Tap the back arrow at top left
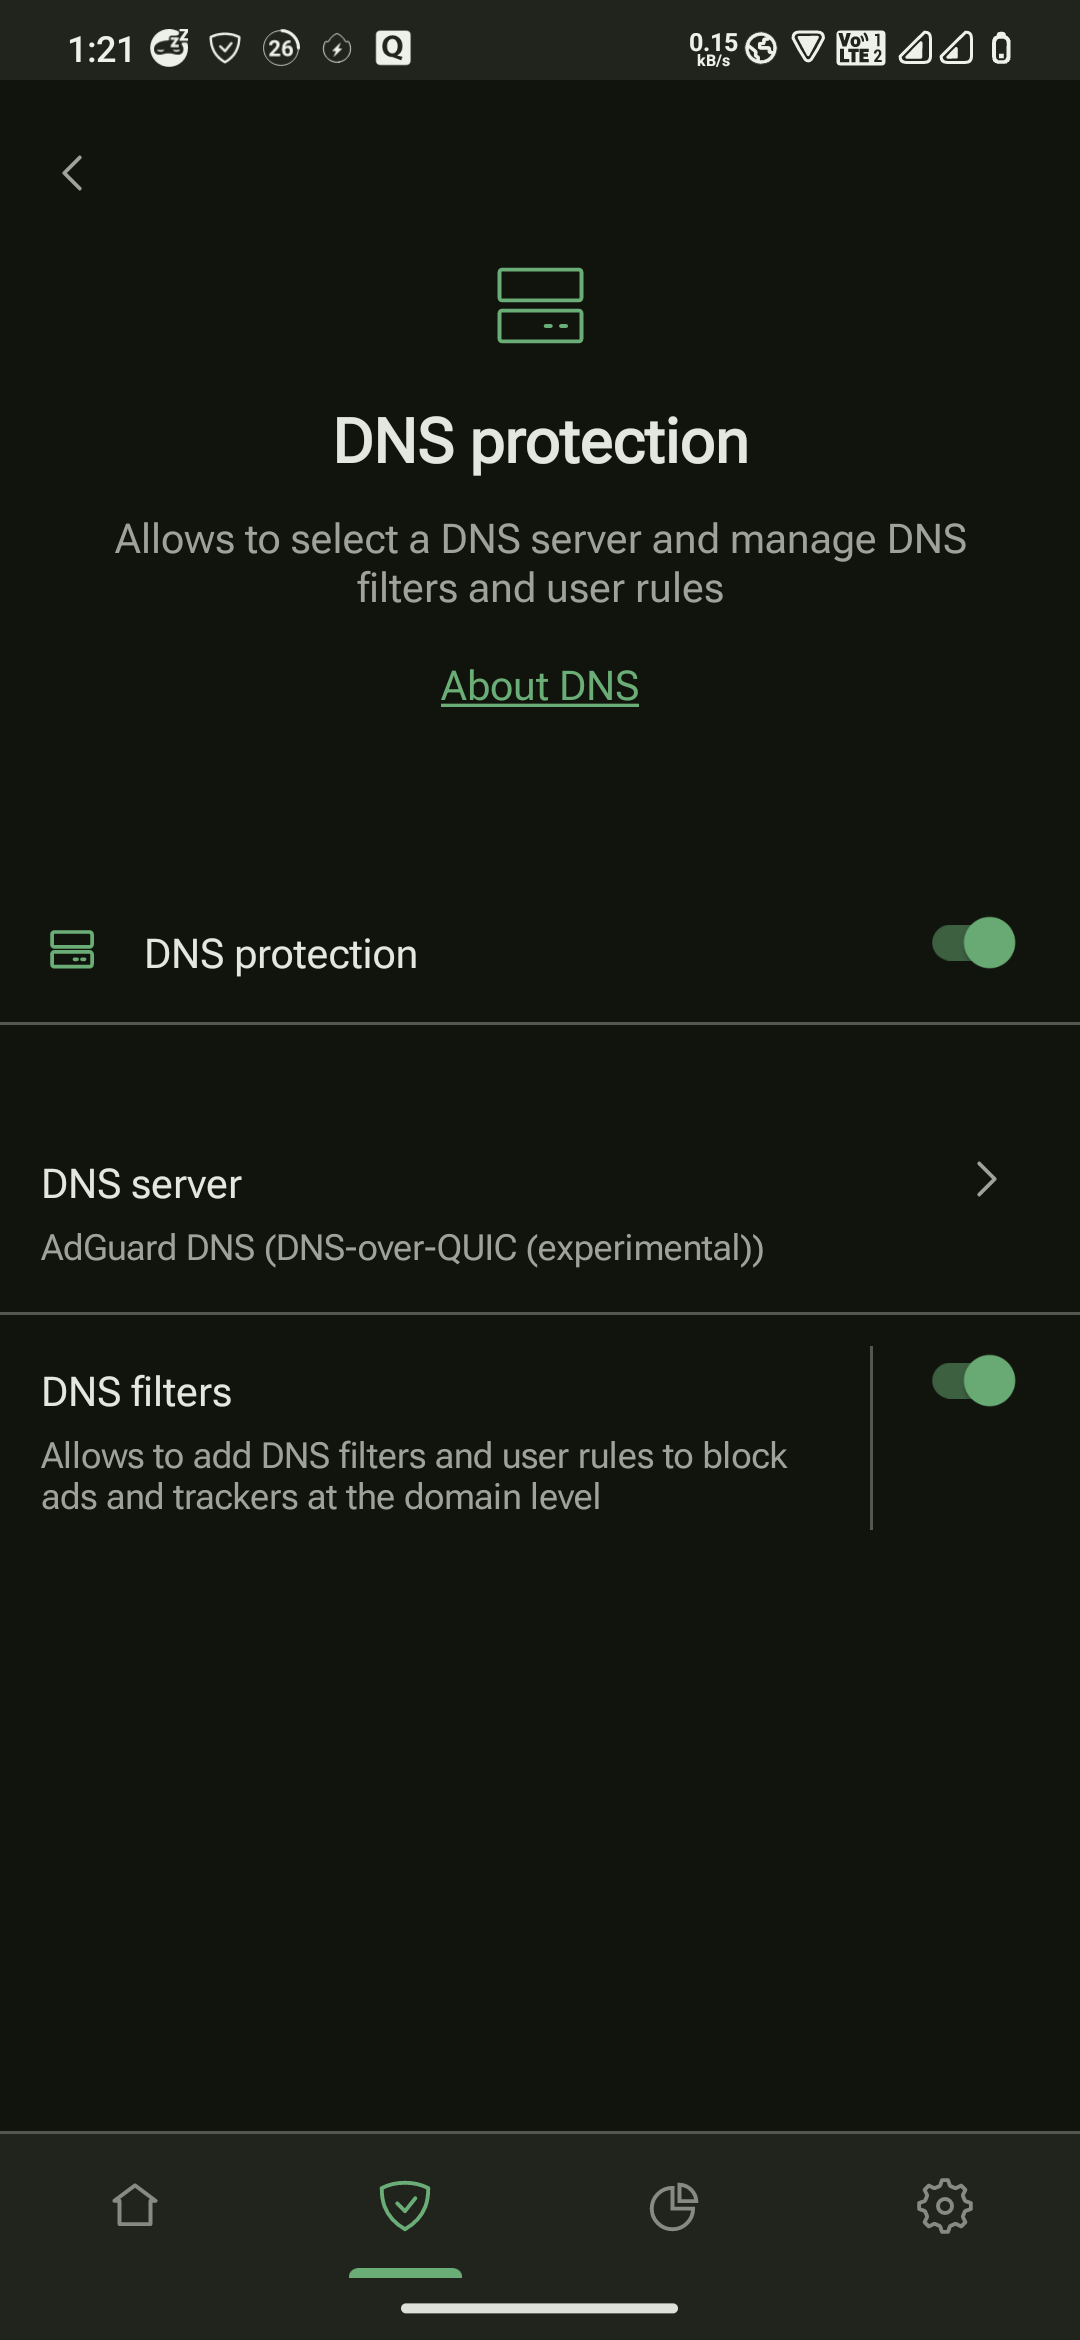The height and width of the screenshot is (2340, 1080). [x=71, y=172]
